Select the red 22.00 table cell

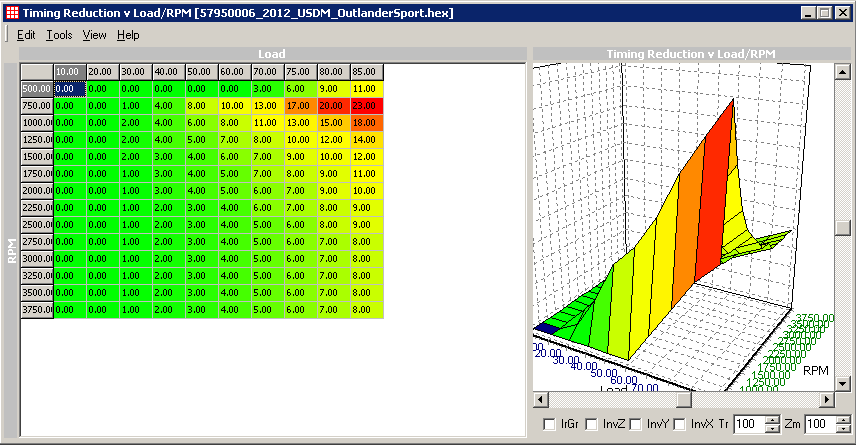point(367,105)
